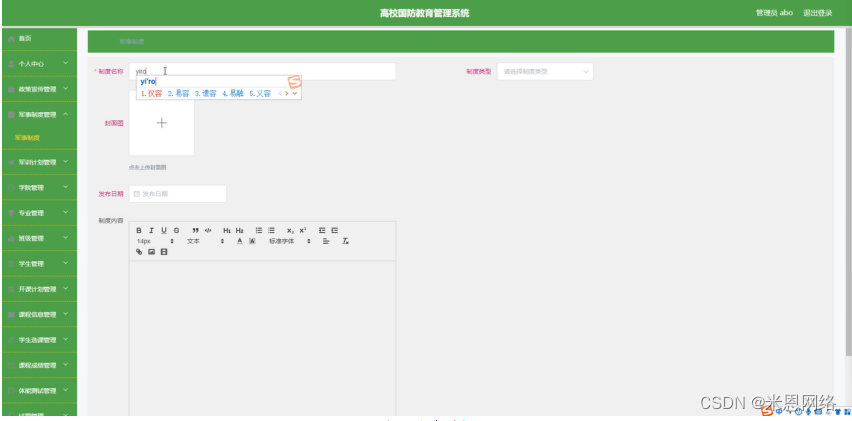Screen dimensions: 852x421
Task: Expand 课程信息管理 sidebar menu
Action: pyautogui.click(x=39, y=315)
